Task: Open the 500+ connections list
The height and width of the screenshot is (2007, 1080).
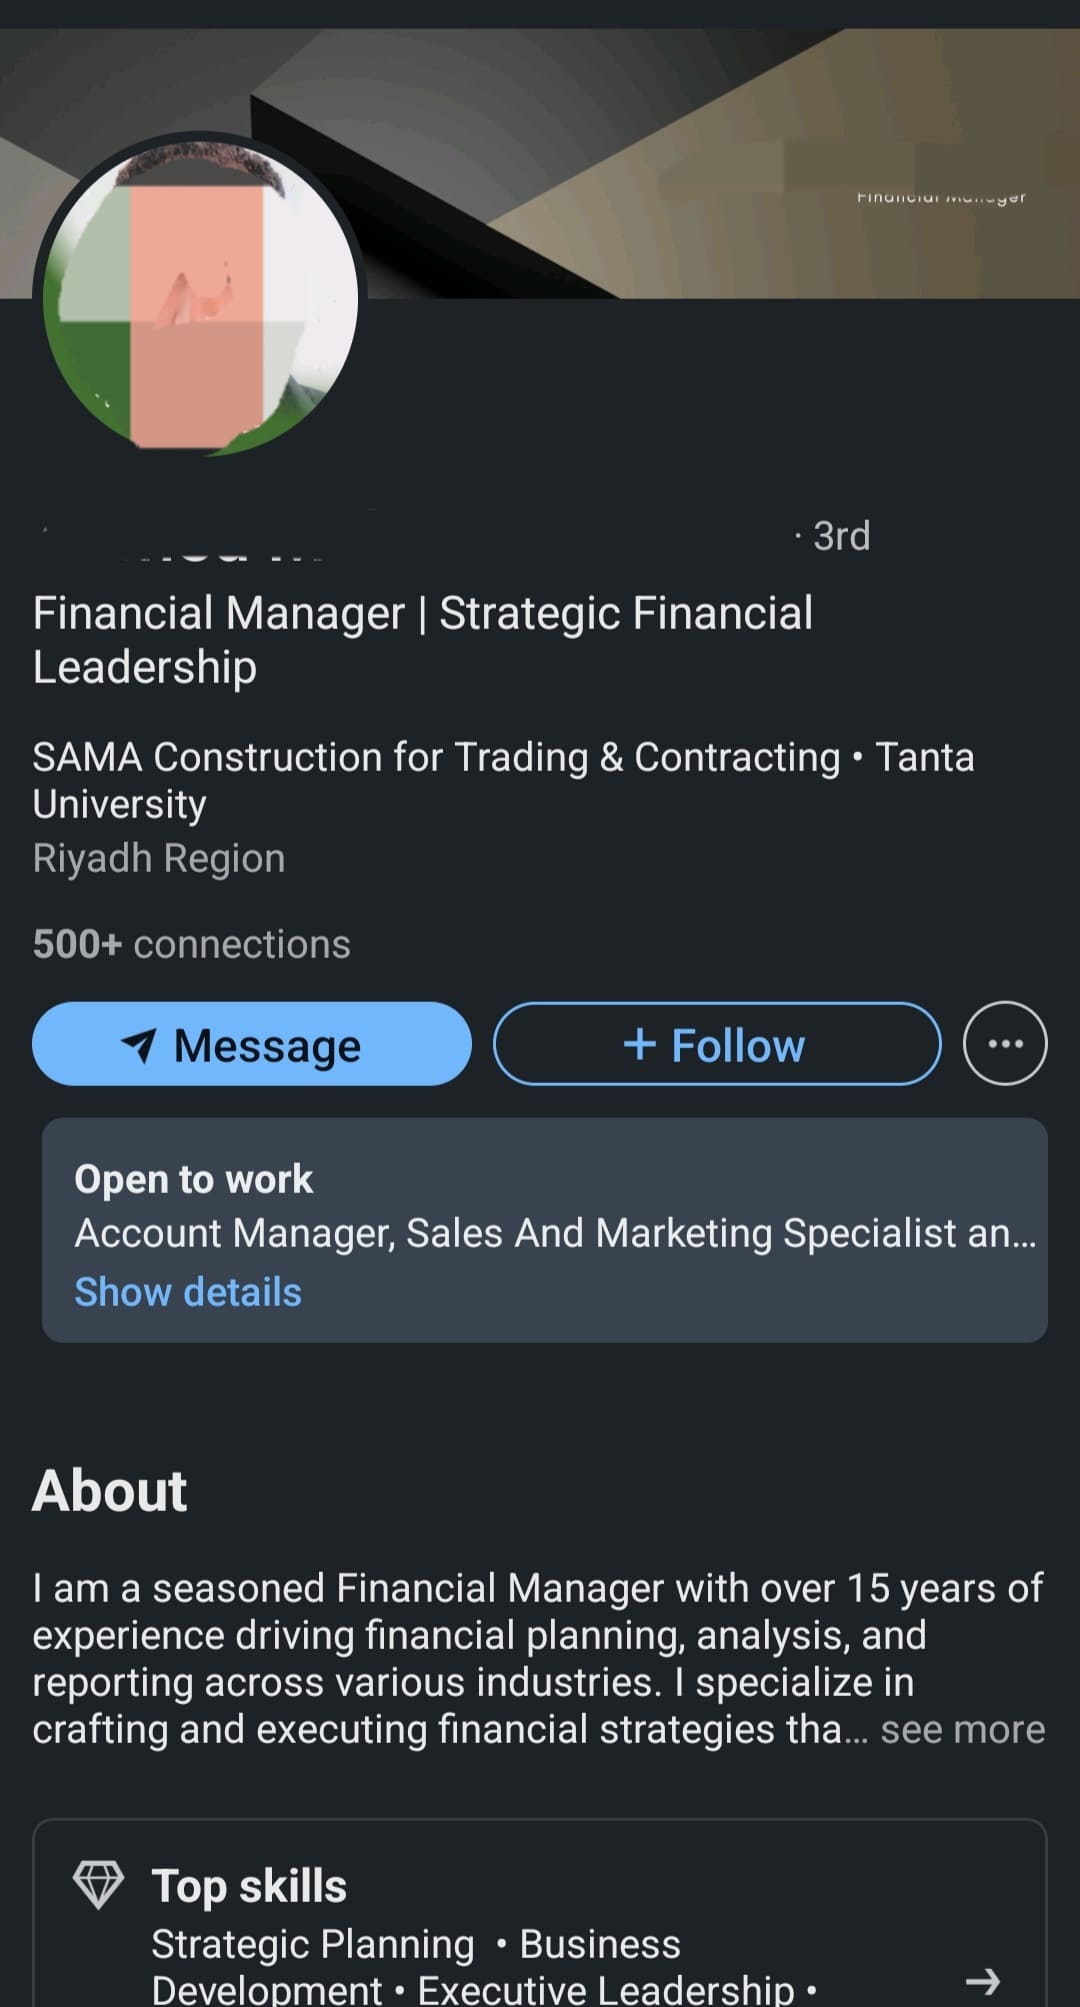Action: pyautogui.click(x=191, y=944)
